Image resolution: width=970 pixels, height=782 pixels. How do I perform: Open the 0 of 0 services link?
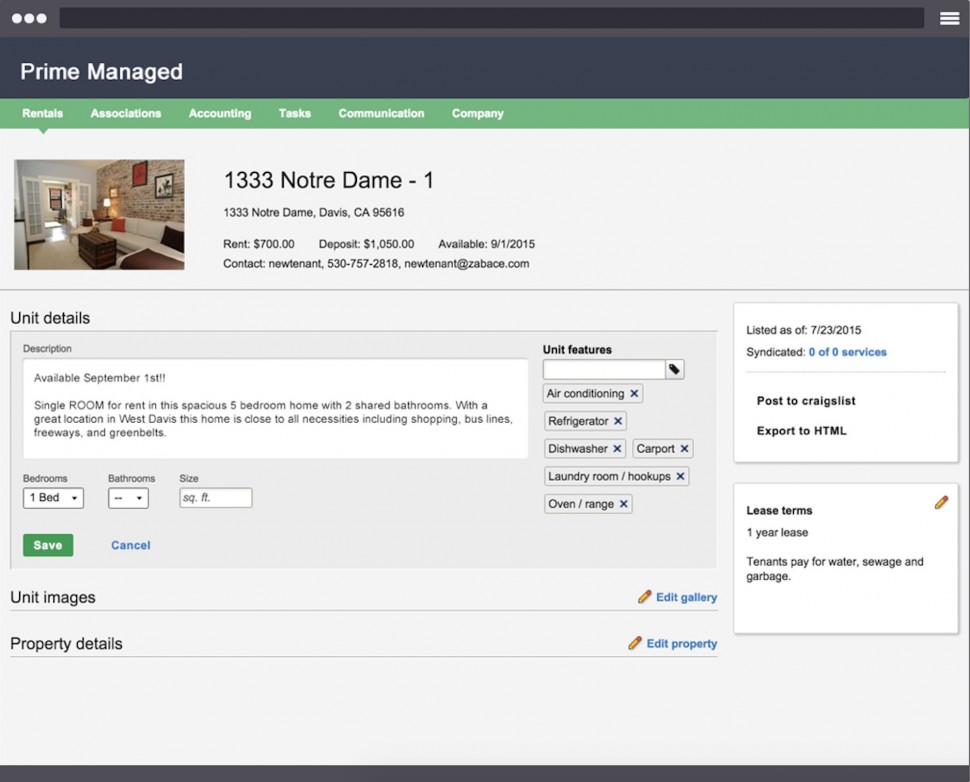[847, 352]
